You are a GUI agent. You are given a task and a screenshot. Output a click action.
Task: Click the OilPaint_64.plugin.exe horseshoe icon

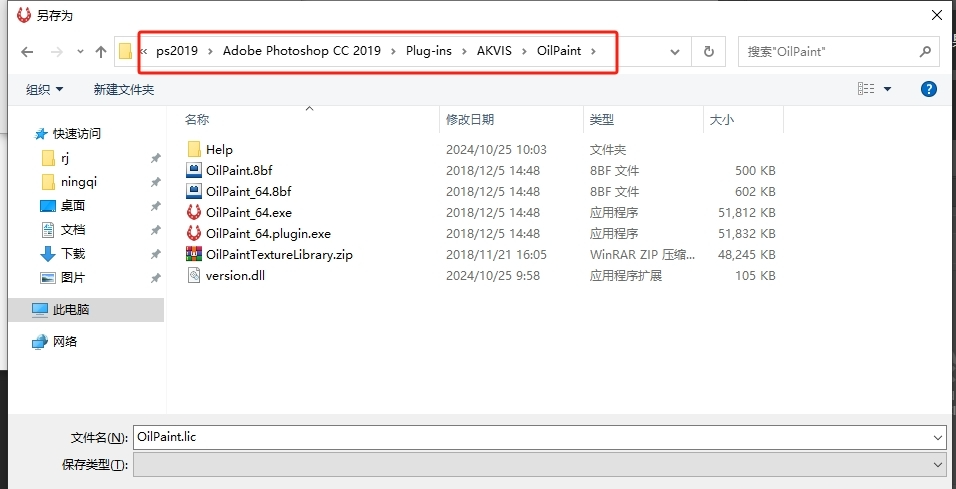click(194, 233)
